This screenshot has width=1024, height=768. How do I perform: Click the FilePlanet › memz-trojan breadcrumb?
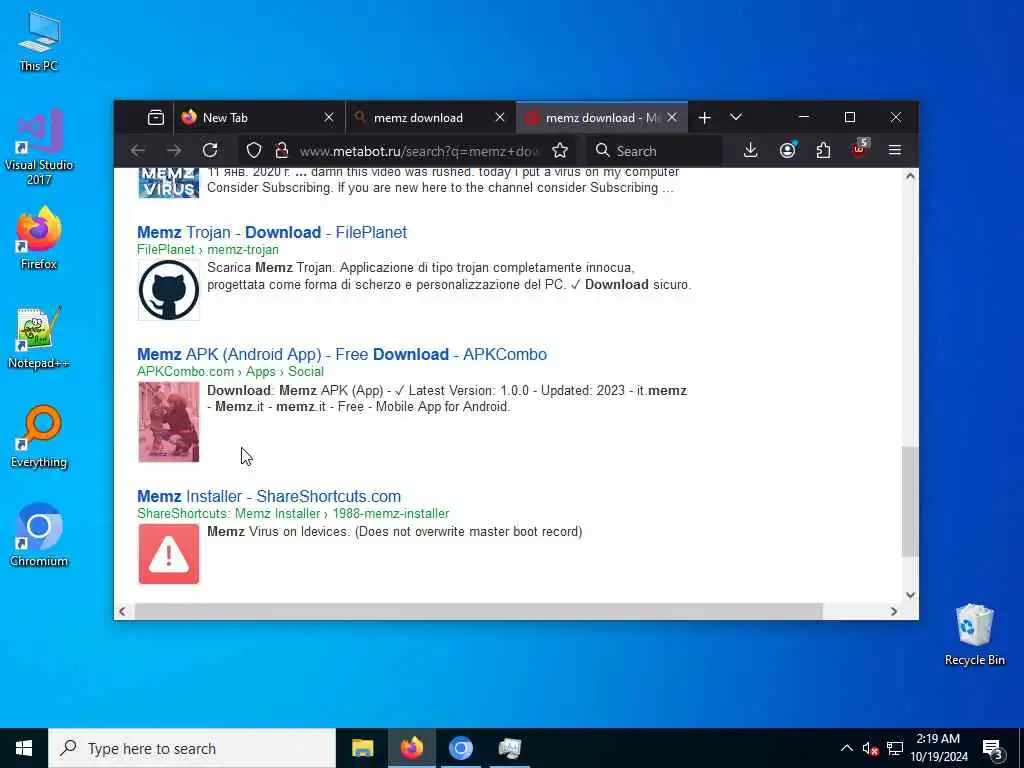(x=208, y=249)
